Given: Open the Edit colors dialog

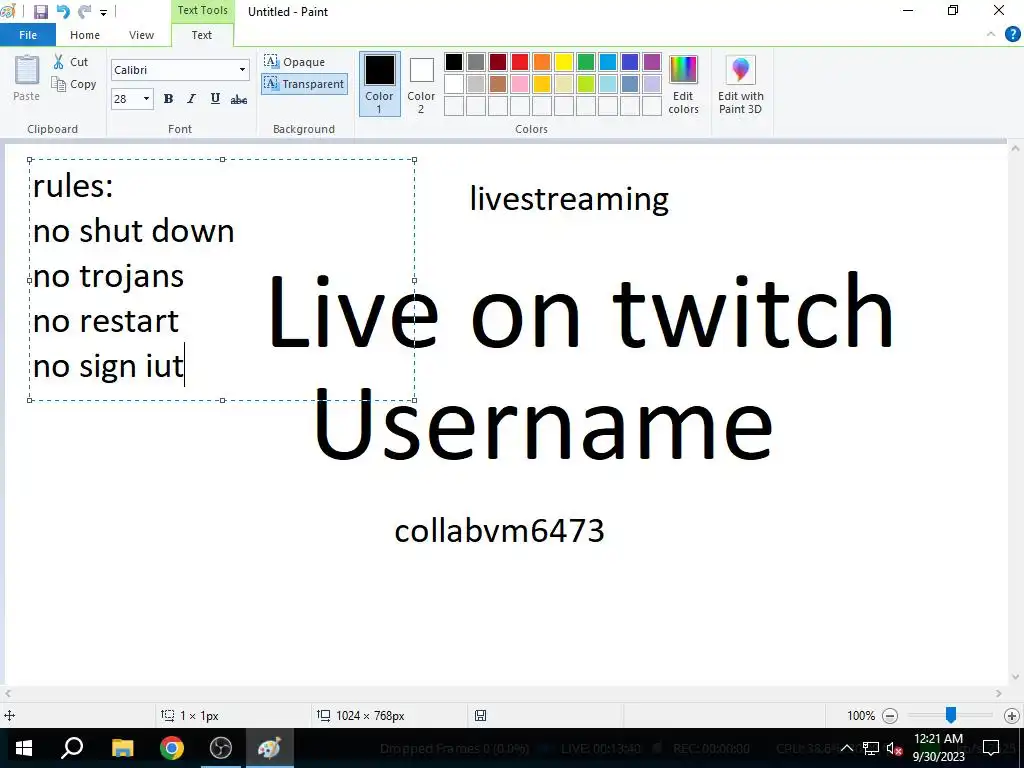Looking at the screenshot, I should tap(683, 84).
